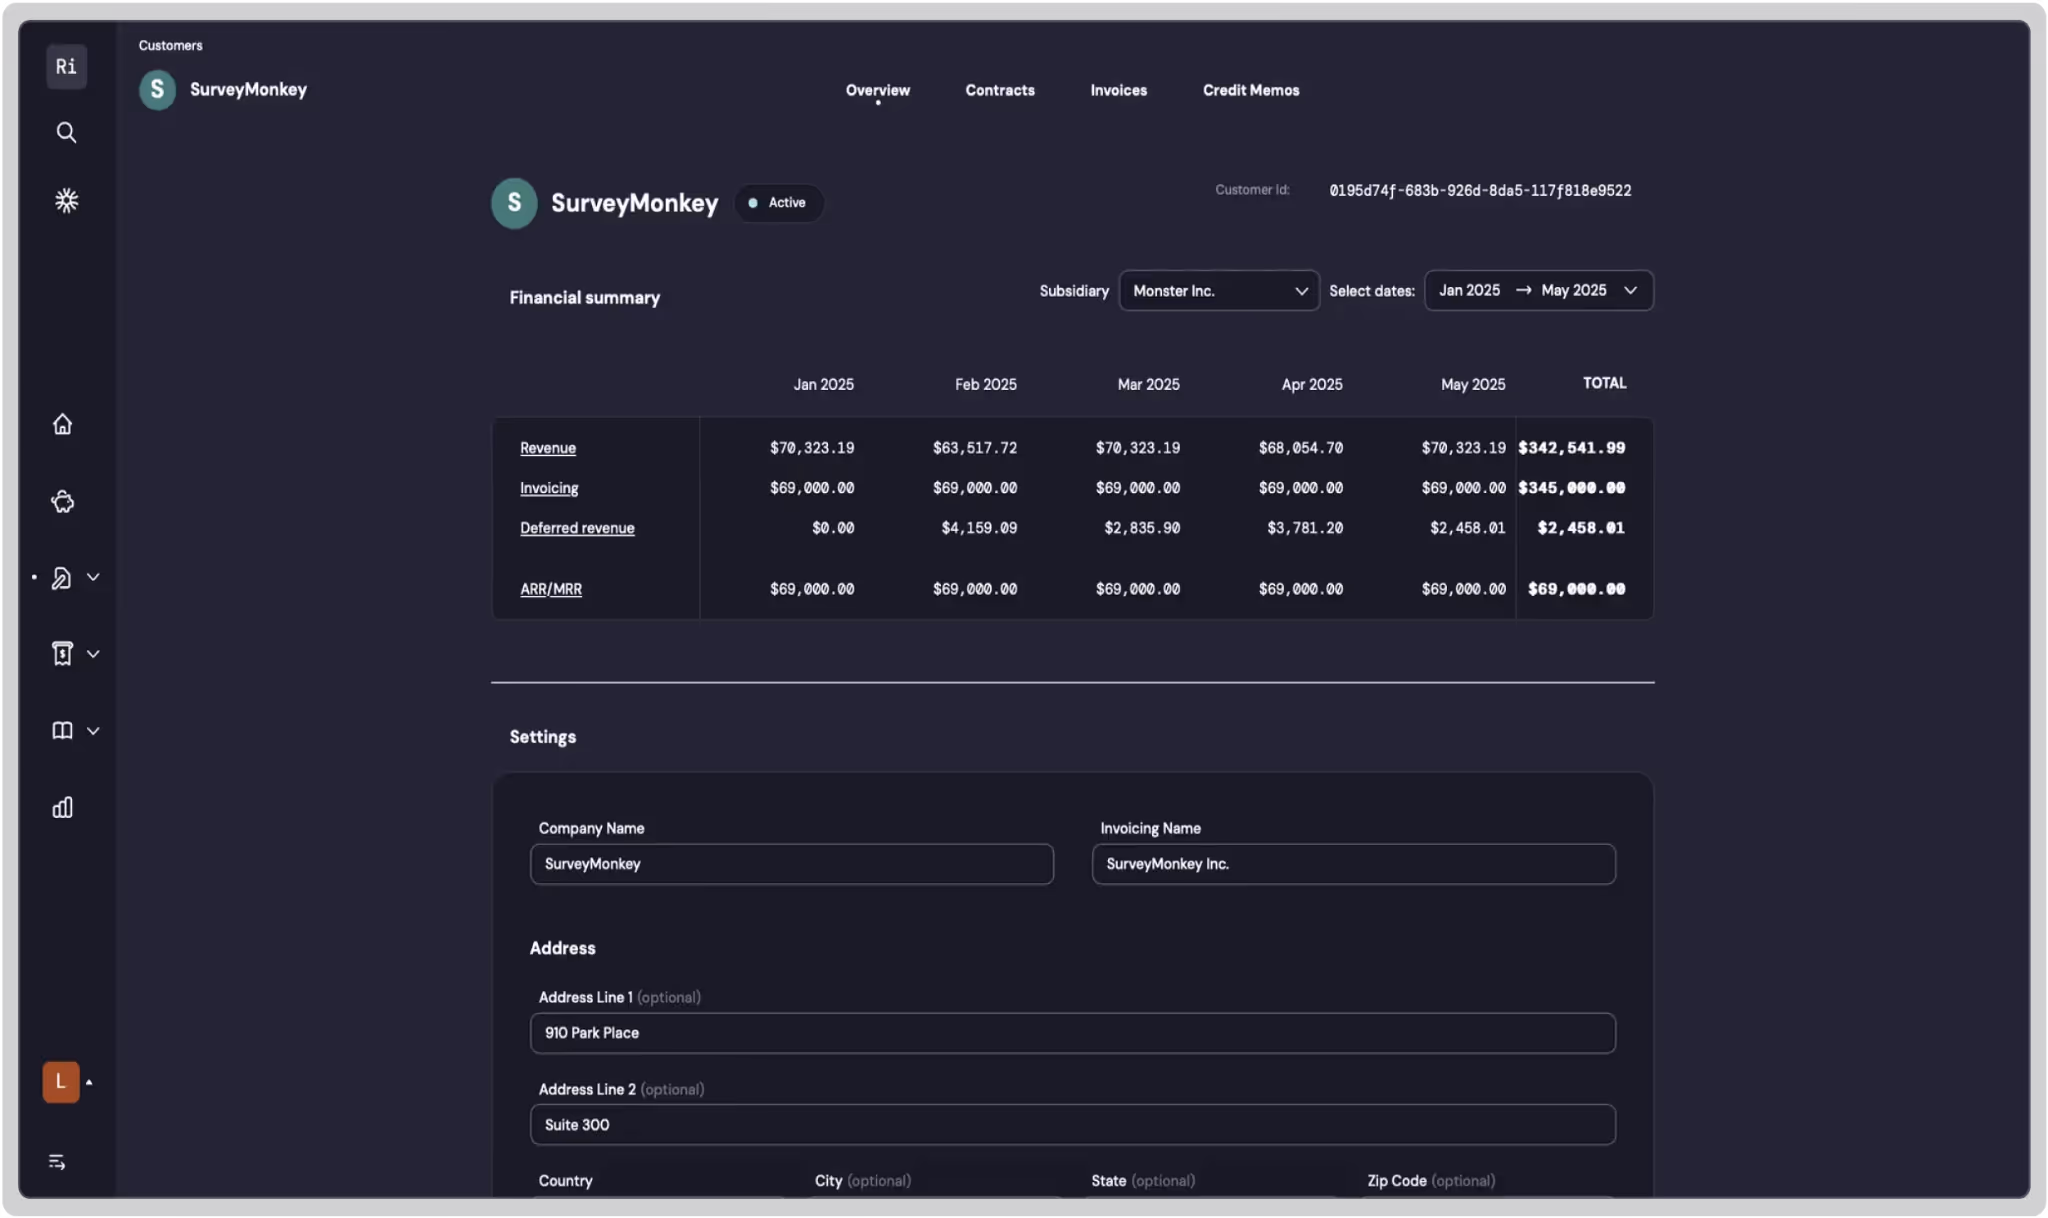Expand the chevron beside the invoice icon
This screenshot has width=2048, height=1218.
tap(93, 654)
